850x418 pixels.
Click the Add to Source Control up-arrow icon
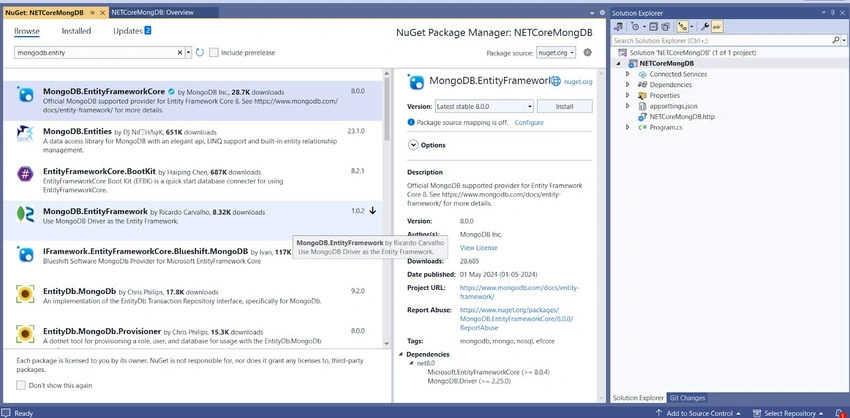point(659,413)
